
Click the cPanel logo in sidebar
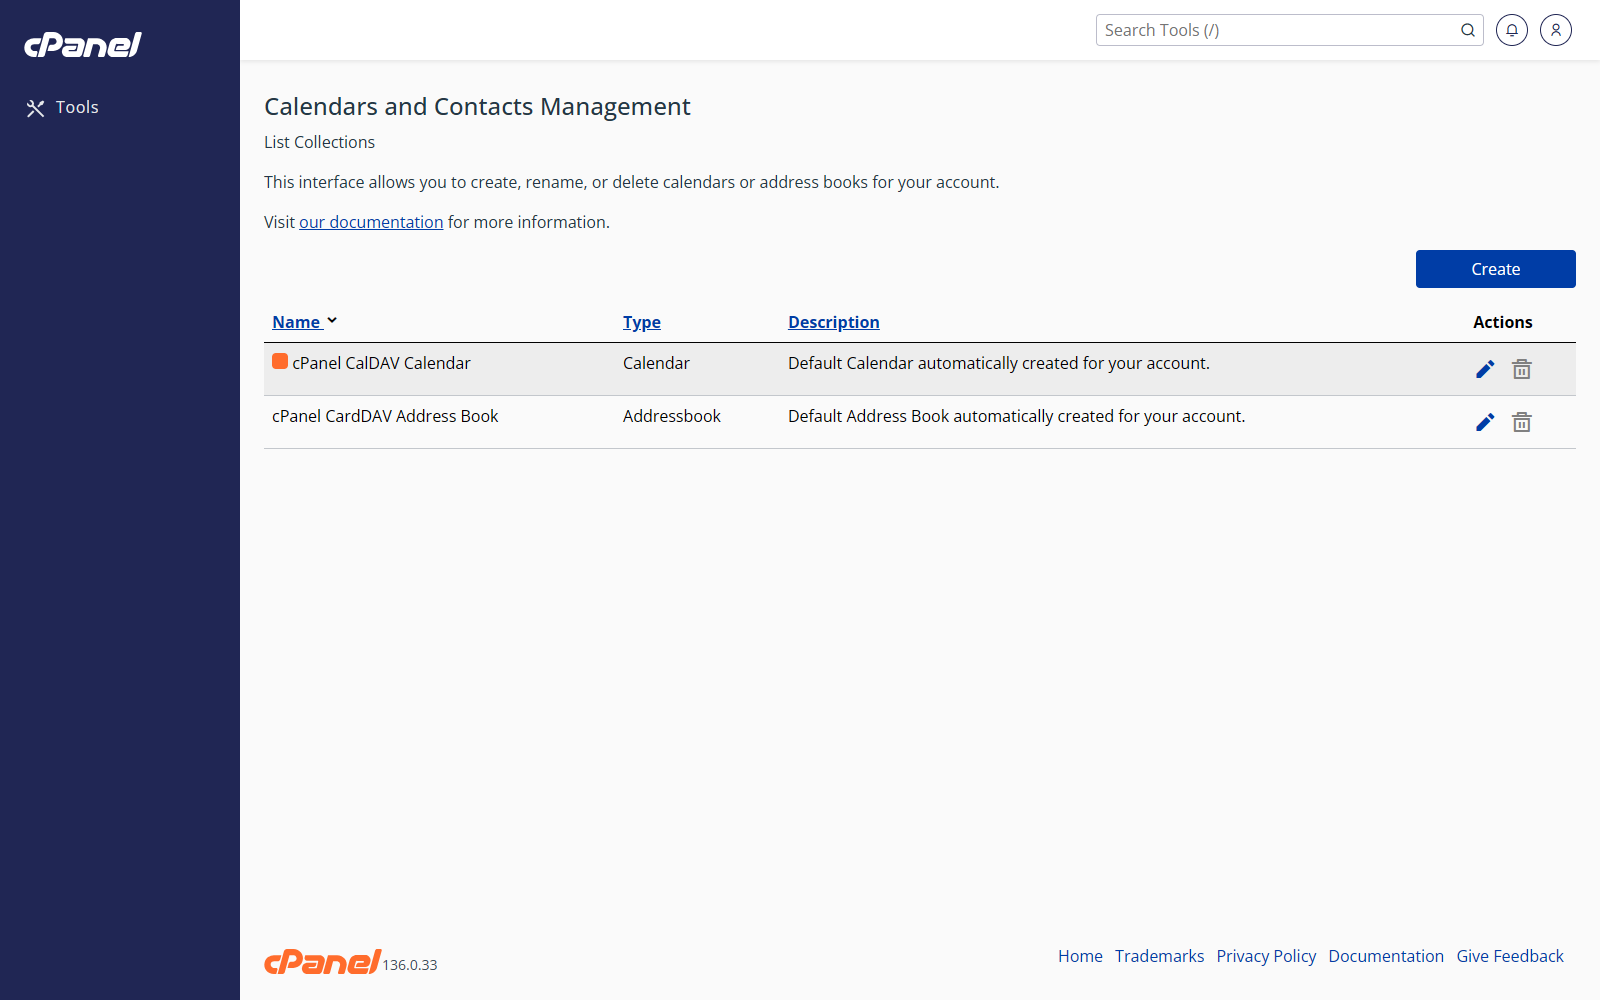(83, 45)
